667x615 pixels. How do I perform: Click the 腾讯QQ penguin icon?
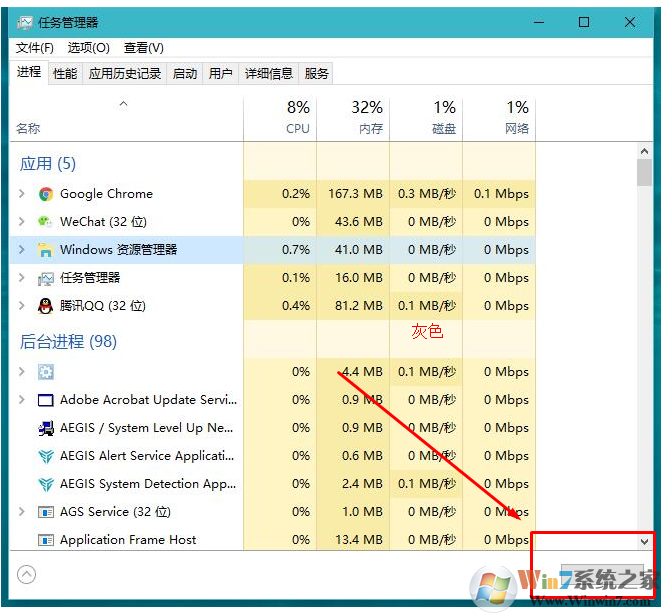tap(46, 306)
